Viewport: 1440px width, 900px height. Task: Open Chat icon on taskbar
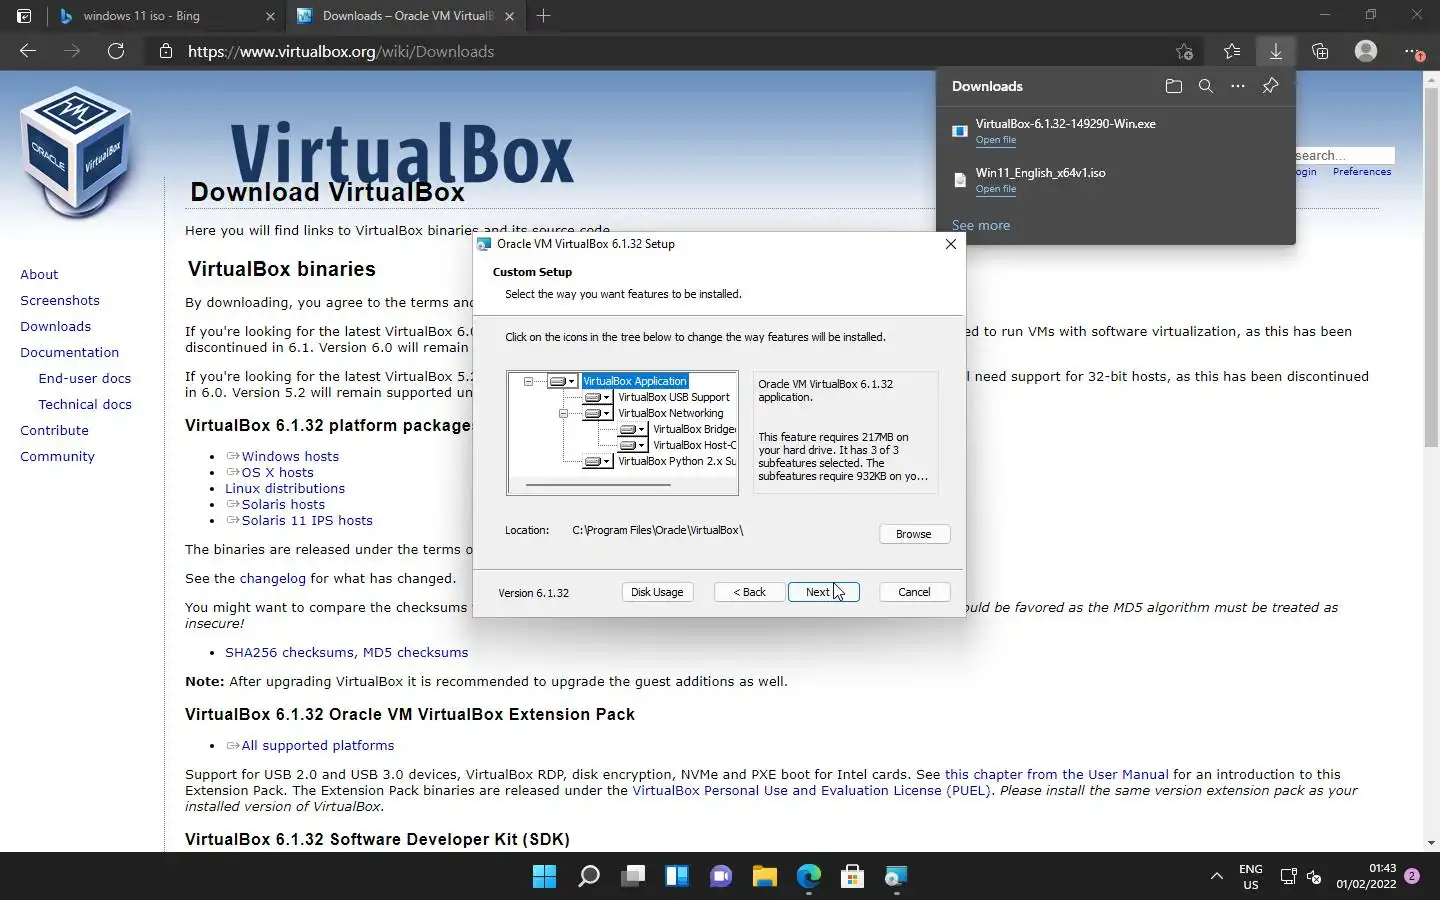[721, 877]
